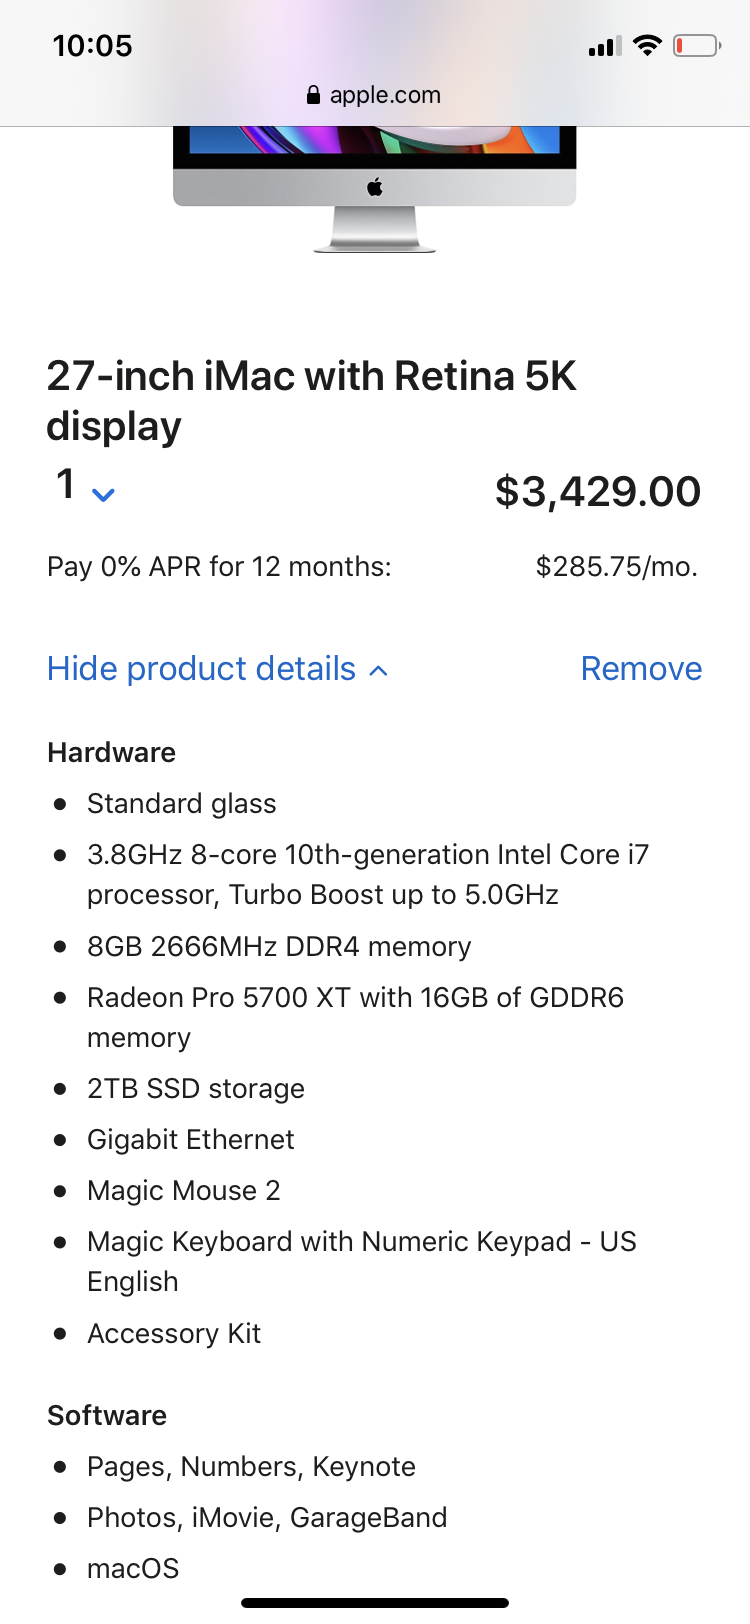Select the Magic Mouse 2 list item
The image size is (750, 1624).
coord(184,1191)
